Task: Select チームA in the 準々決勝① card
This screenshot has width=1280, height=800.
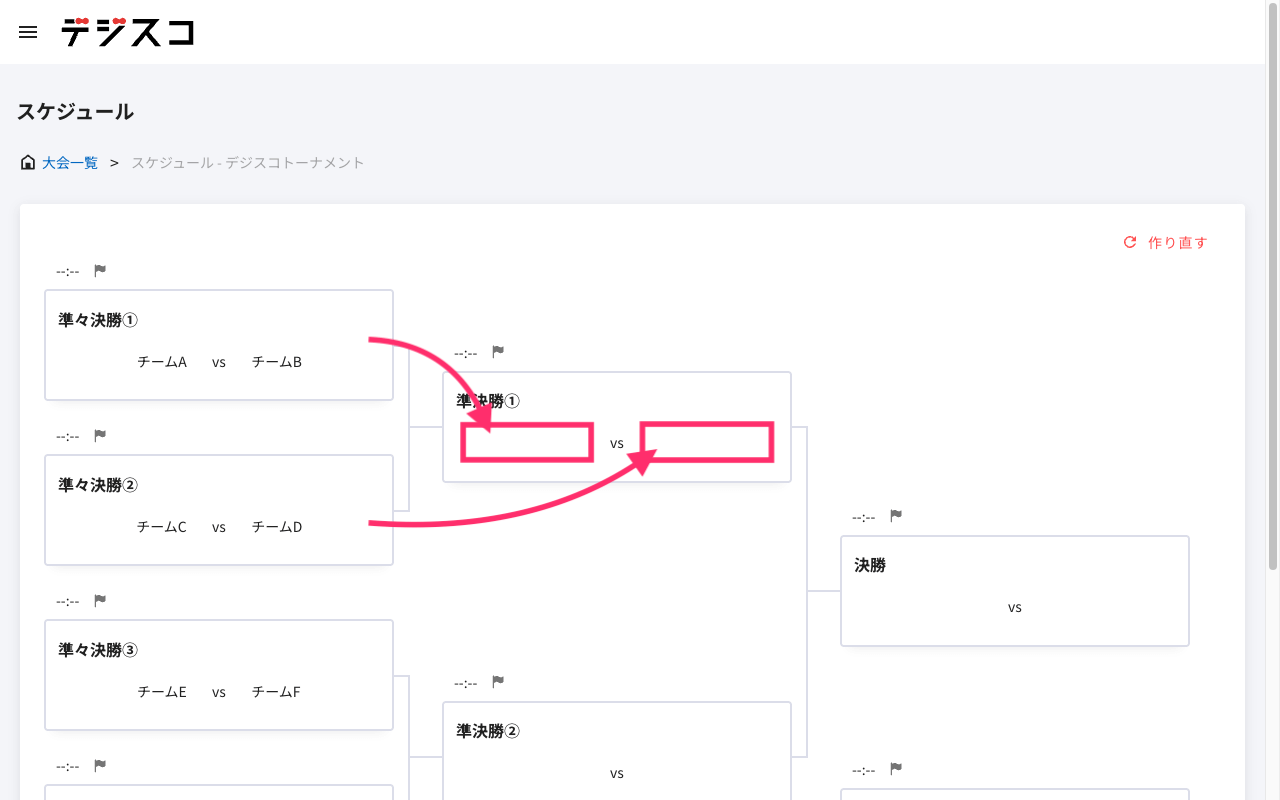Action: point(163,361)
